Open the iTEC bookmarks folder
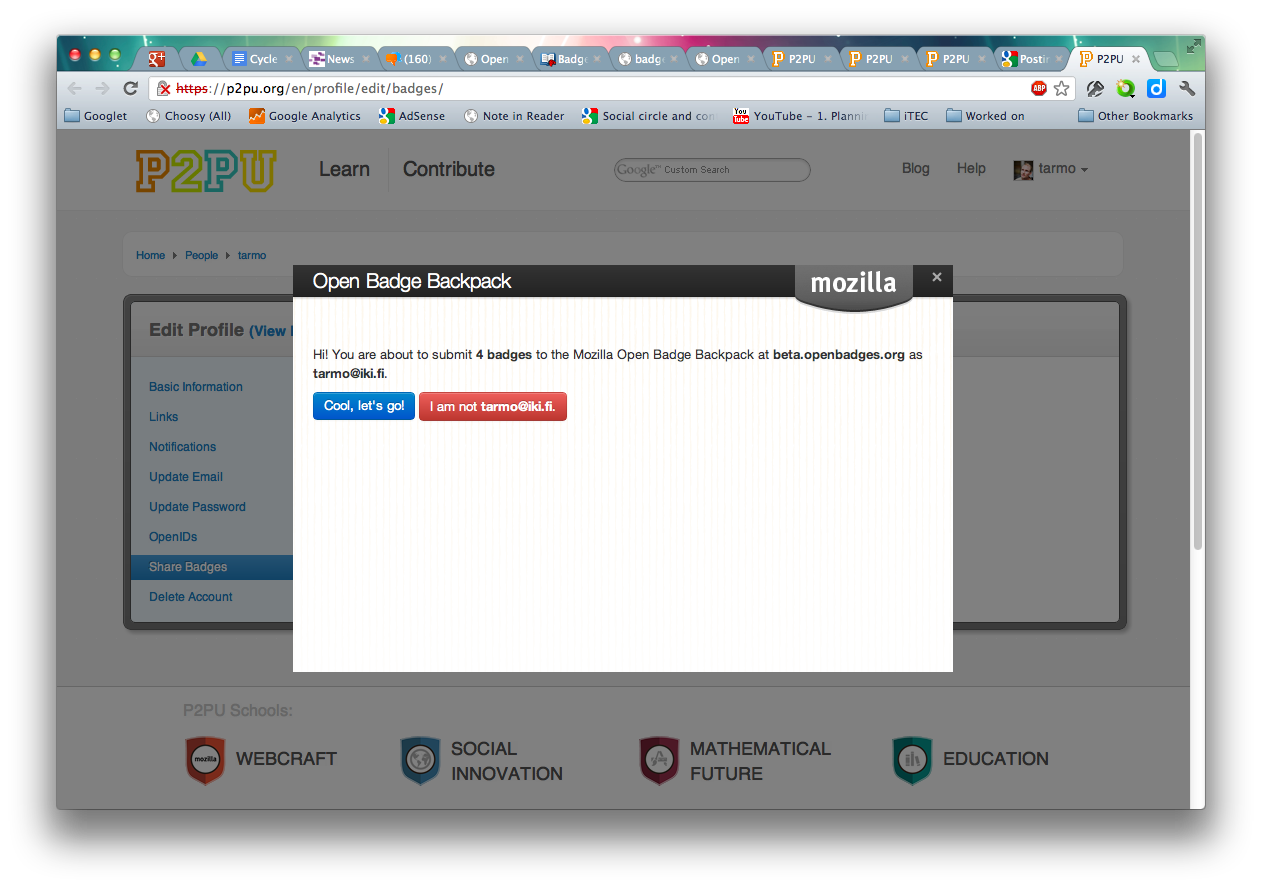This screenshot has height=888, width=1262. [906, 116]
